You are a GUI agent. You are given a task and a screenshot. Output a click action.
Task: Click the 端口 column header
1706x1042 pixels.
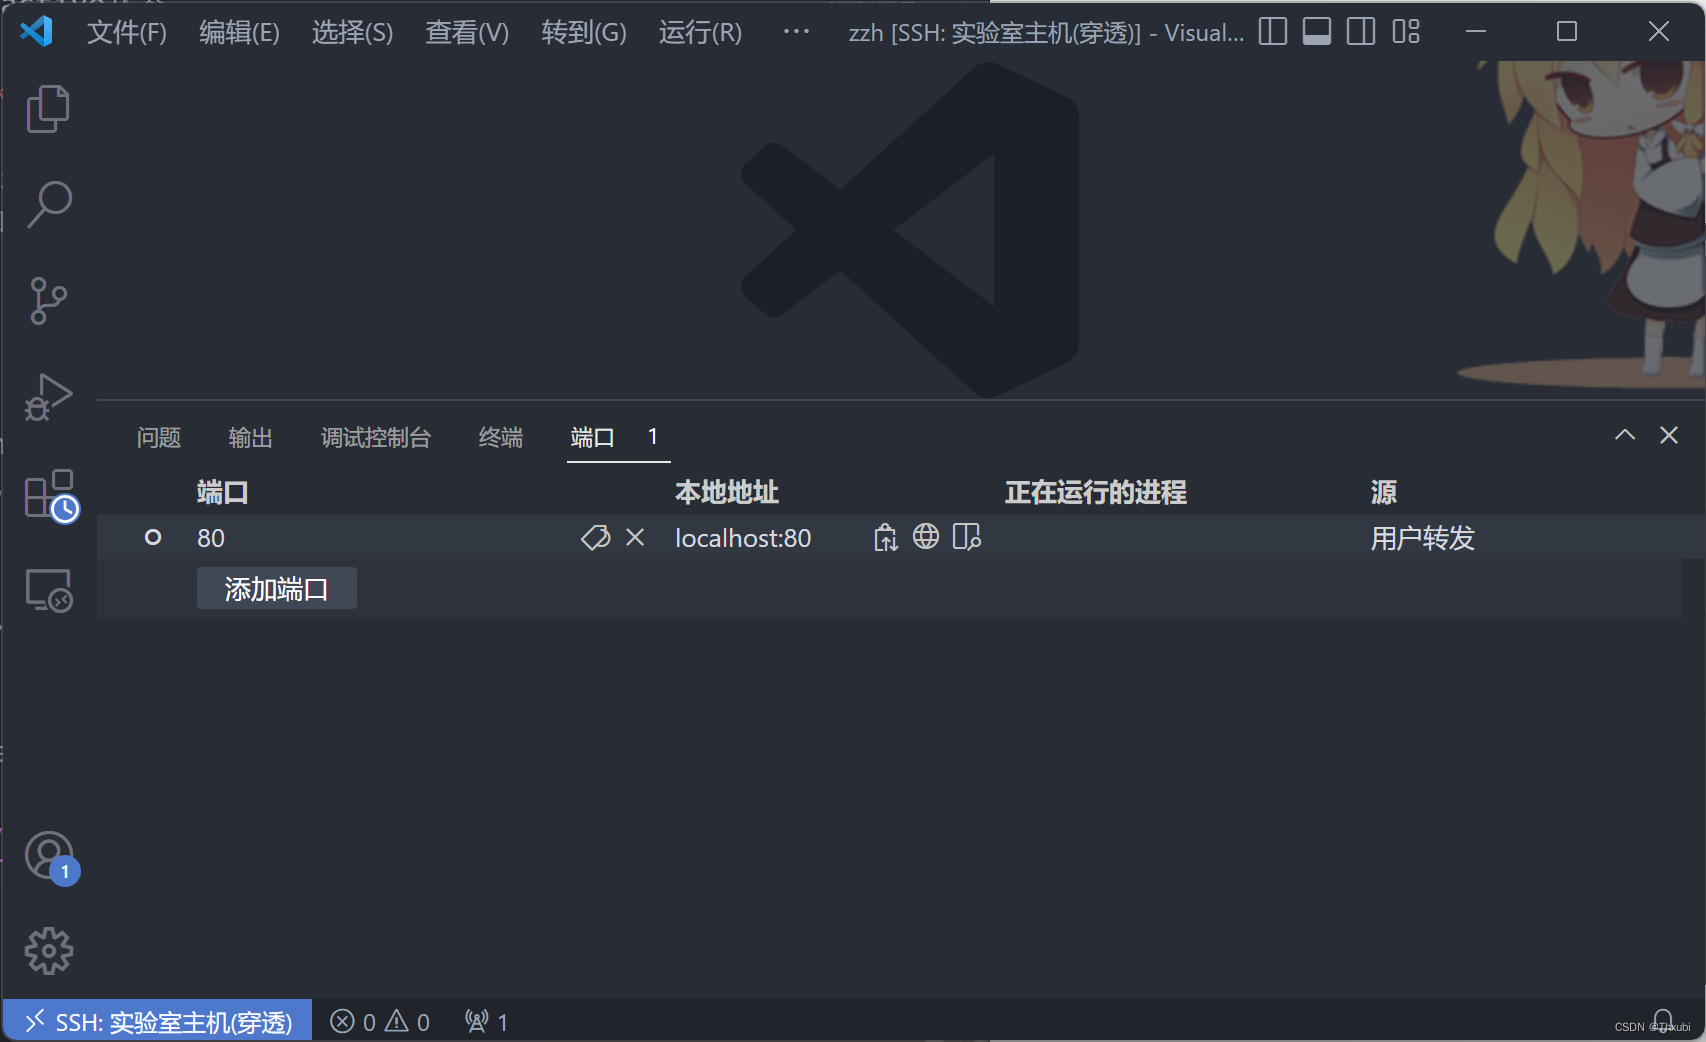(x=222, y=492)
